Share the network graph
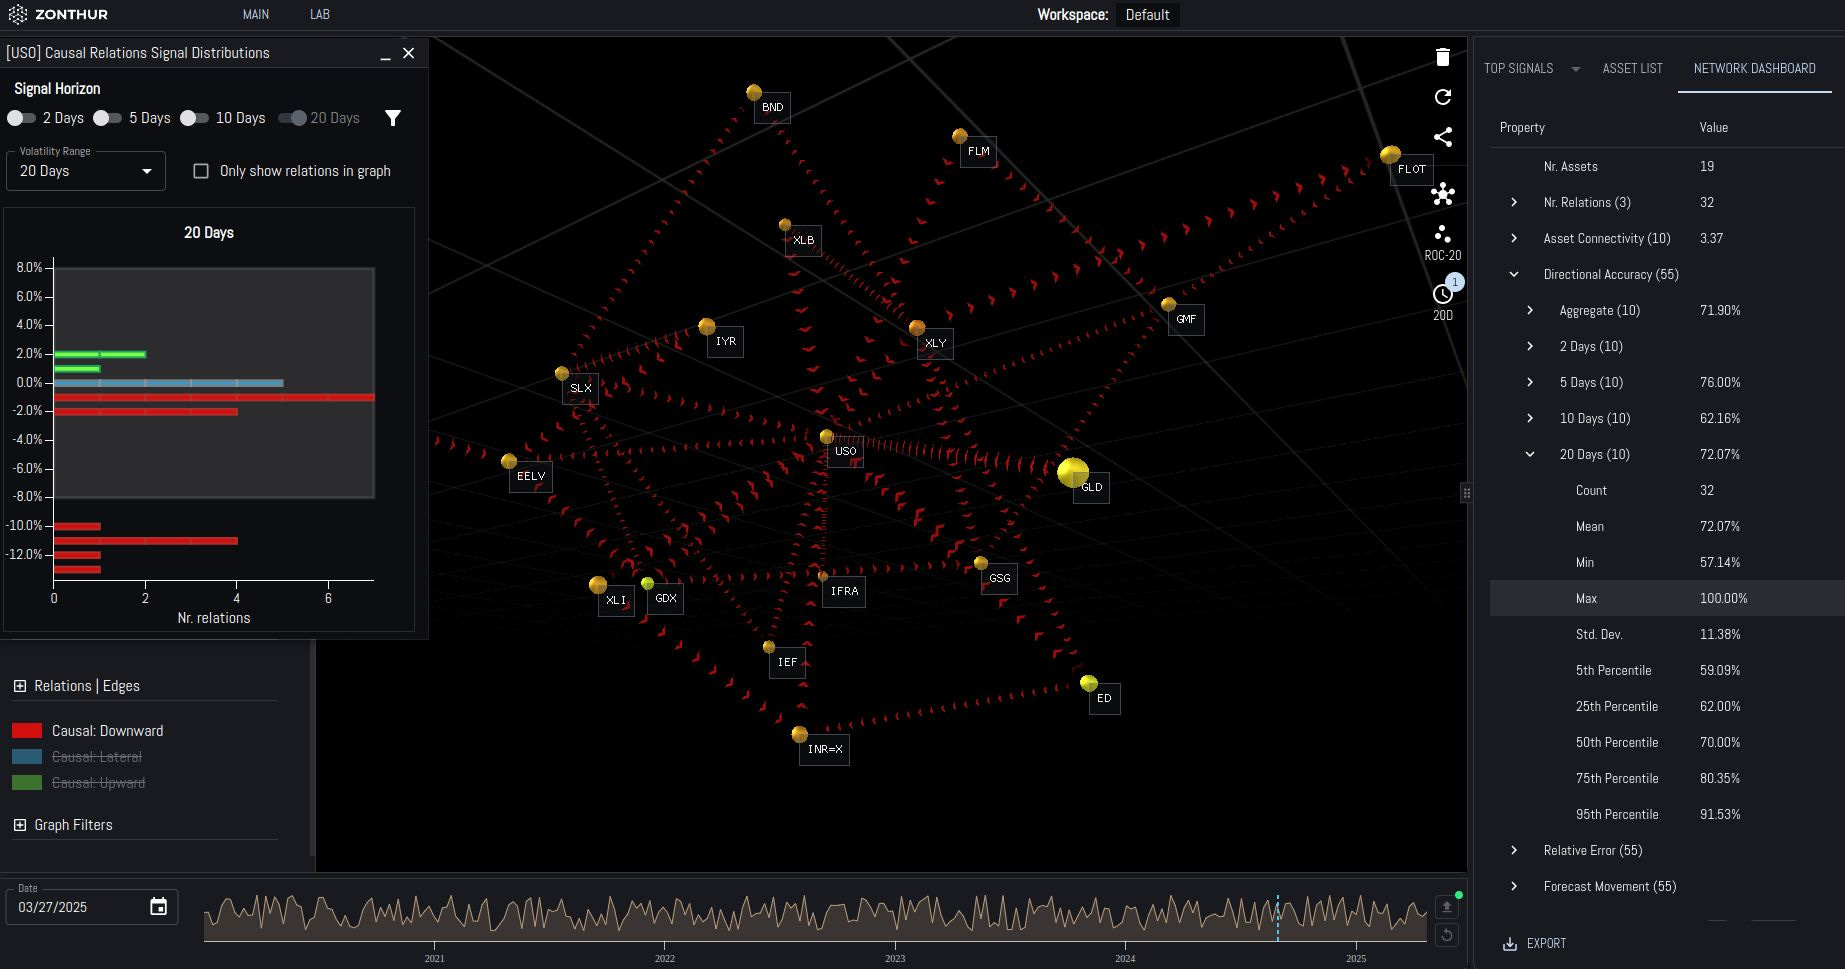 (1442, 137)
